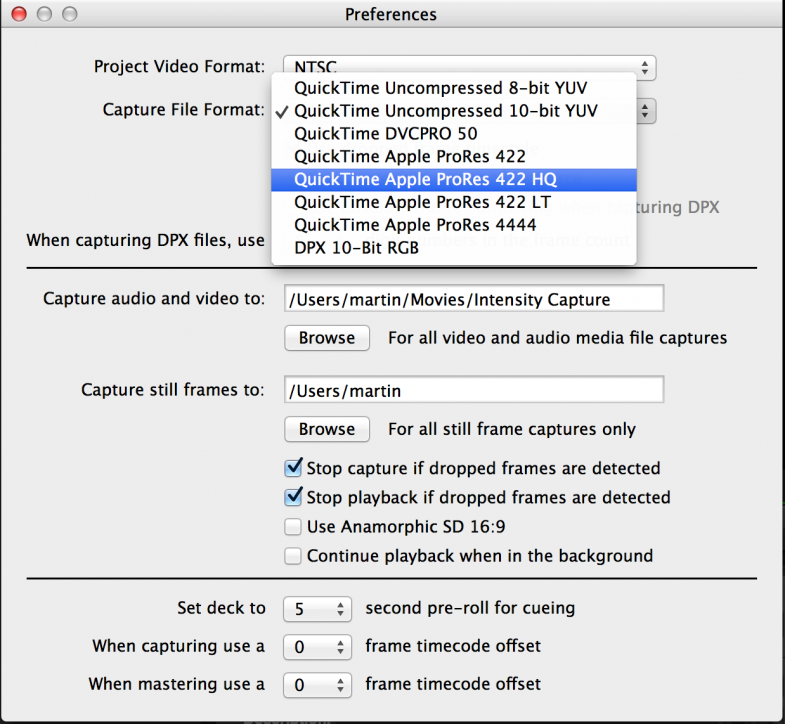Click the Capture File Format dropdown arrows
This screenshot has width=785, height=724.
[x=645, y=111]
